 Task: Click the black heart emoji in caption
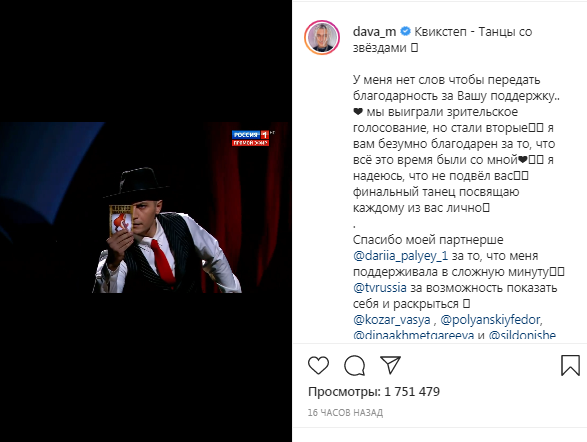coord(358,112)
